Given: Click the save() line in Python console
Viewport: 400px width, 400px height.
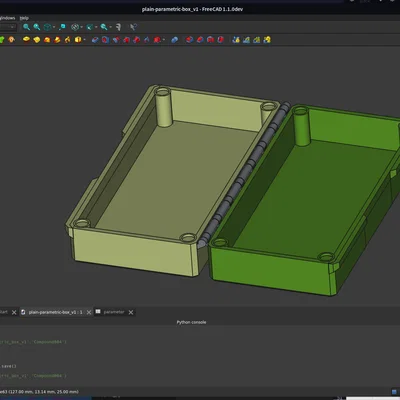Looking at the screenshot, I should (8, 366).
